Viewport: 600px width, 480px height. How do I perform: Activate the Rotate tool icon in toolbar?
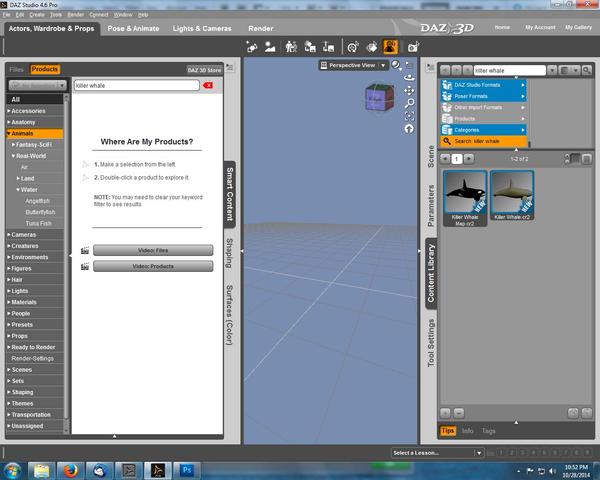310,47
